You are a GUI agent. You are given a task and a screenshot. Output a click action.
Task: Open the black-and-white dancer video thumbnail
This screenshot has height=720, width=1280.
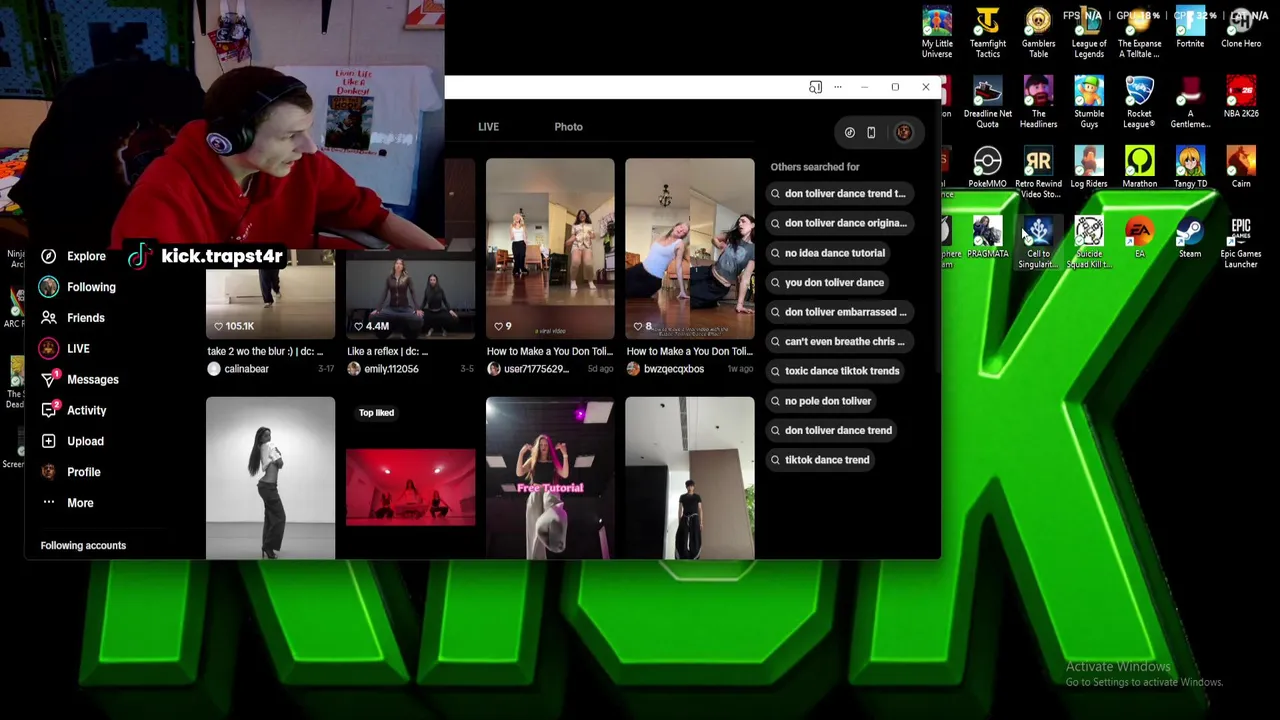coord(270,478)
